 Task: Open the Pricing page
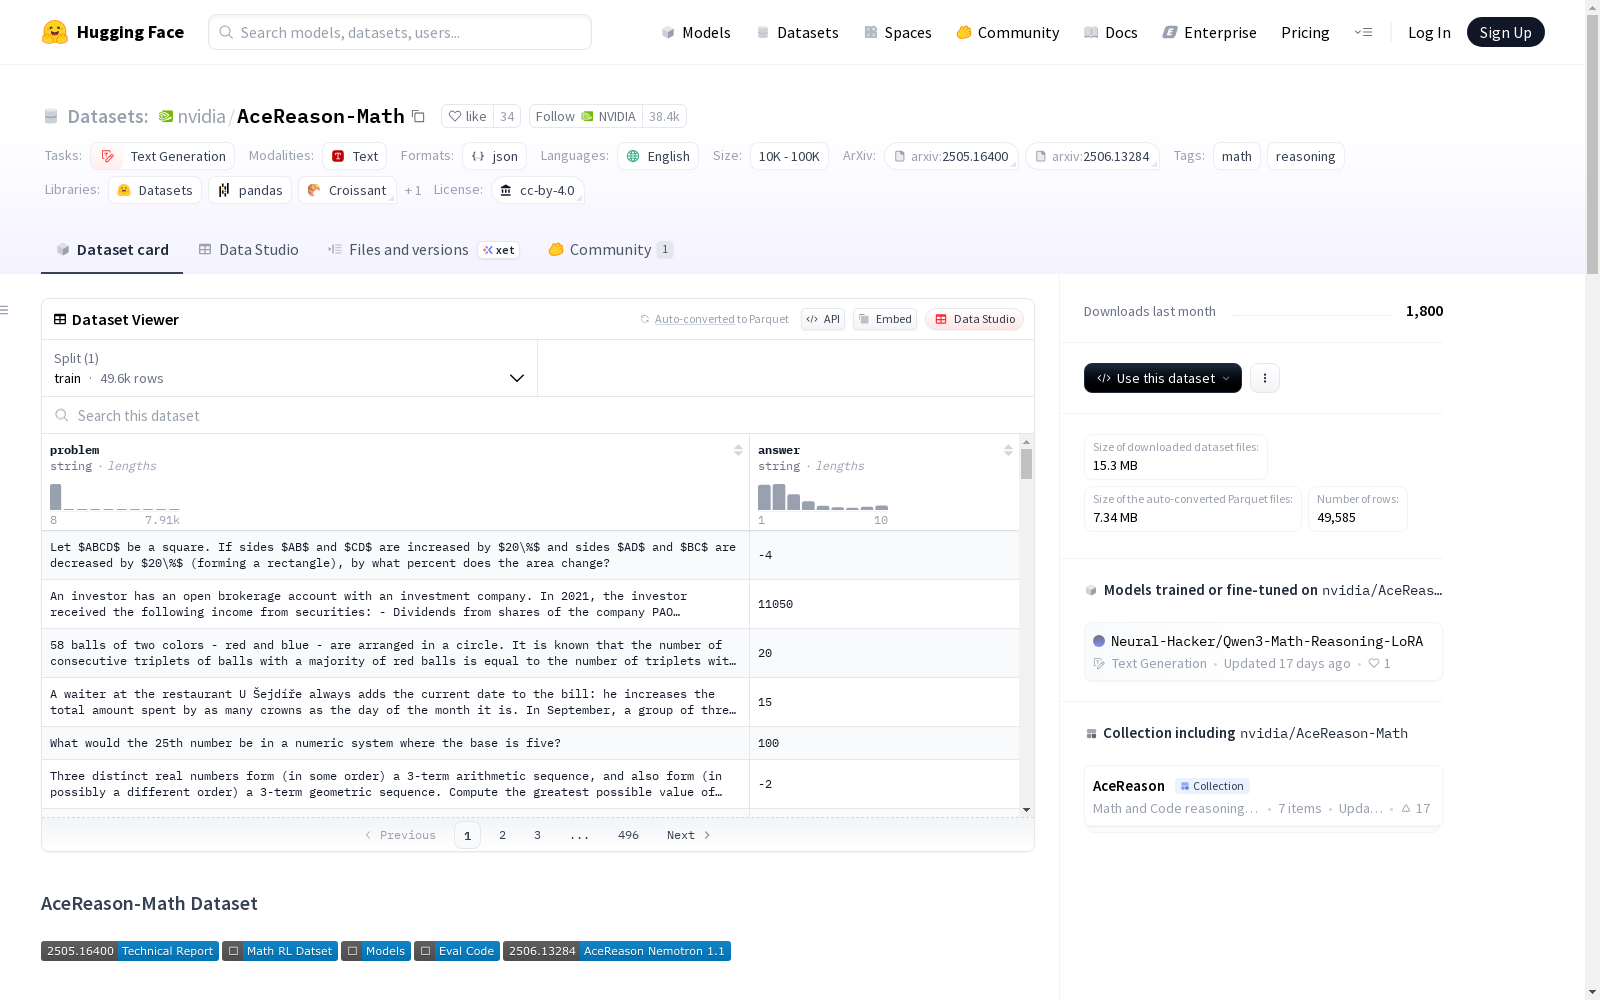(1305, 32)
